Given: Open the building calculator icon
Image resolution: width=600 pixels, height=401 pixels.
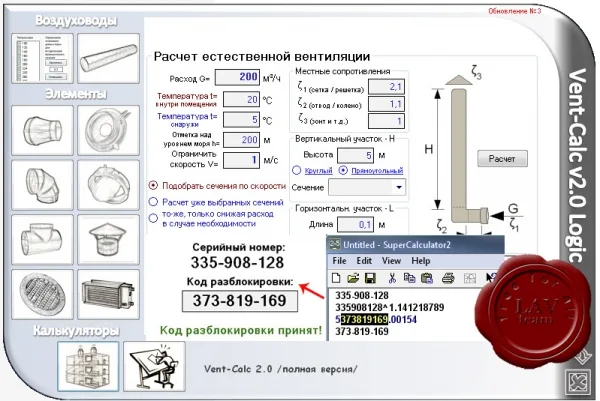Looking at the screenshot, I should pos(88,367).
